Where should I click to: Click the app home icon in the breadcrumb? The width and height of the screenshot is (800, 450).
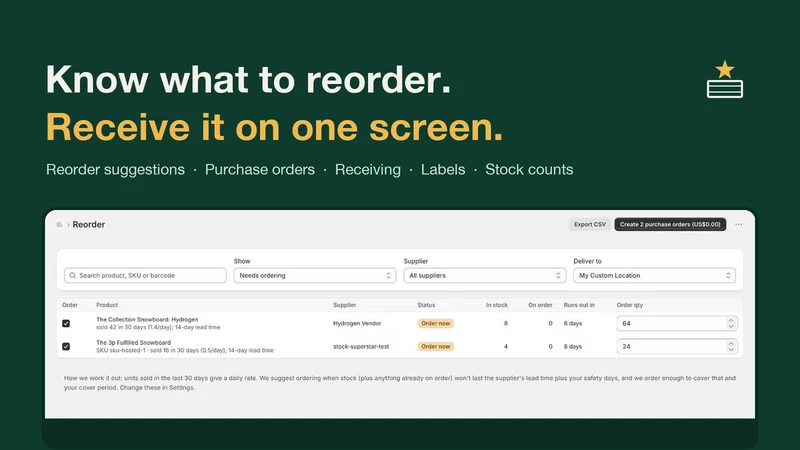point(59,224)
